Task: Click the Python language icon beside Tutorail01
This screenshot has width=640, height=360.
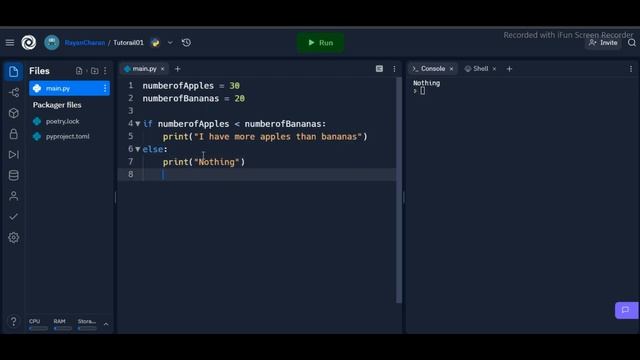Action: pos(155,42)
